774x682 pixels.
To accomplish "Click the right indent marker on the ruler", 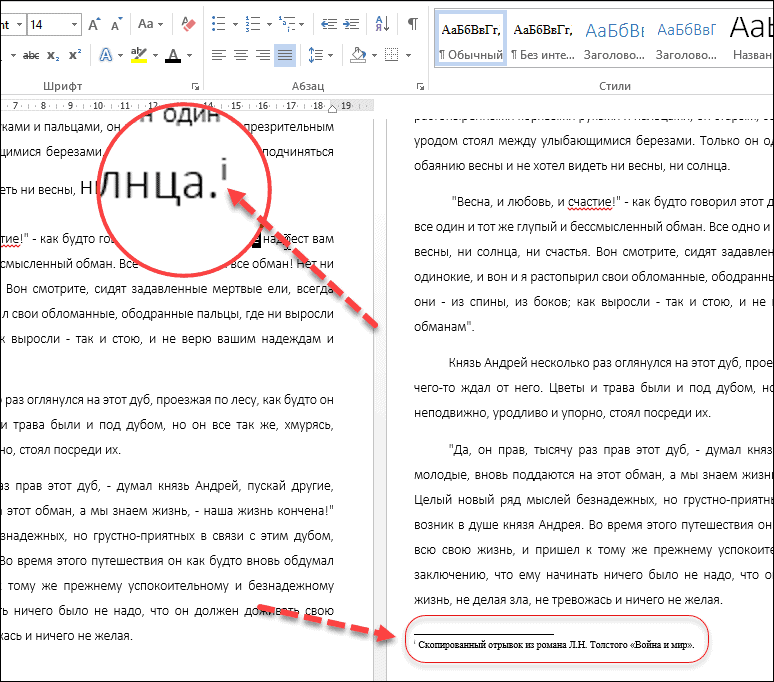I will pyautogui.click(x=333, y=109).
